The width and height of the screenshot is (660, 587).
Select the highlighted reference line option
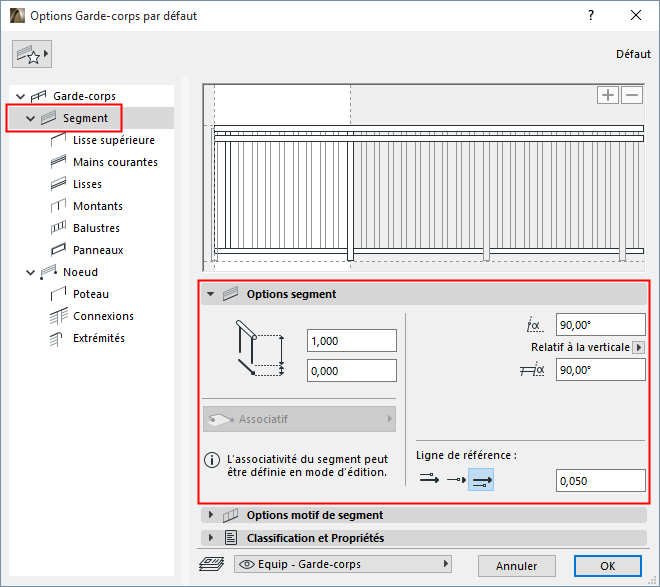point(481,480)
